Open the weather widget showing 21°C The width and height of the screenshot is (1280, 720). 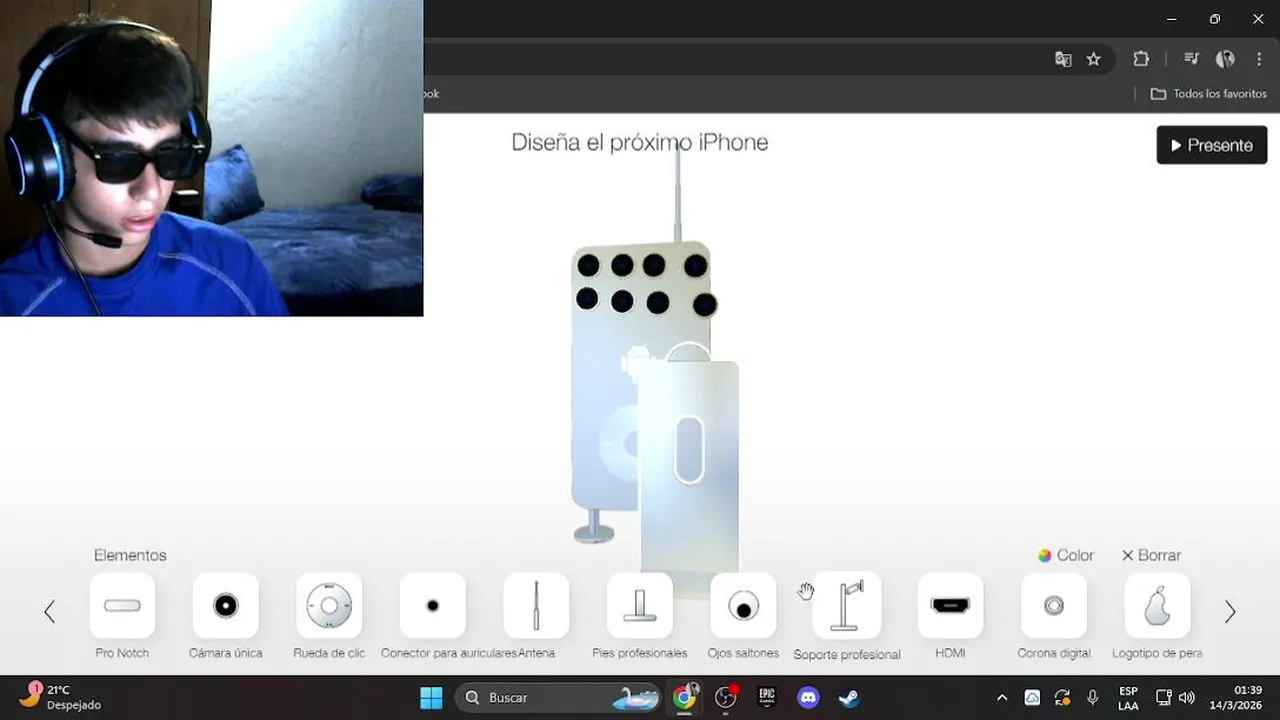(60, 697)
